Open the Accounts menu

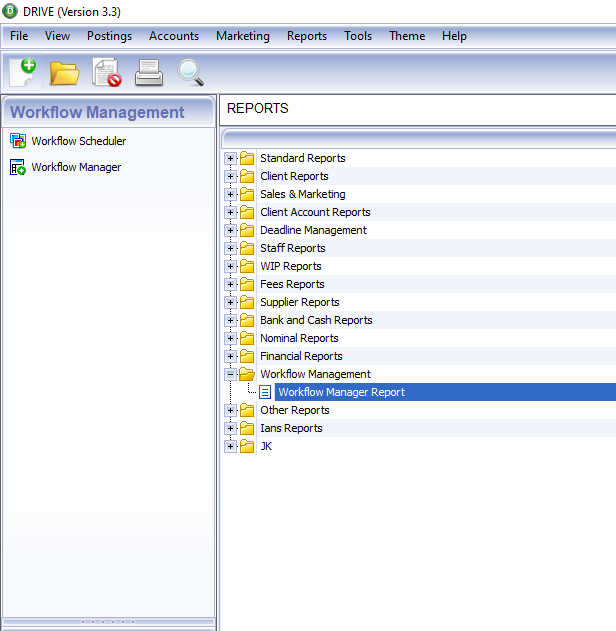[174, 36]
